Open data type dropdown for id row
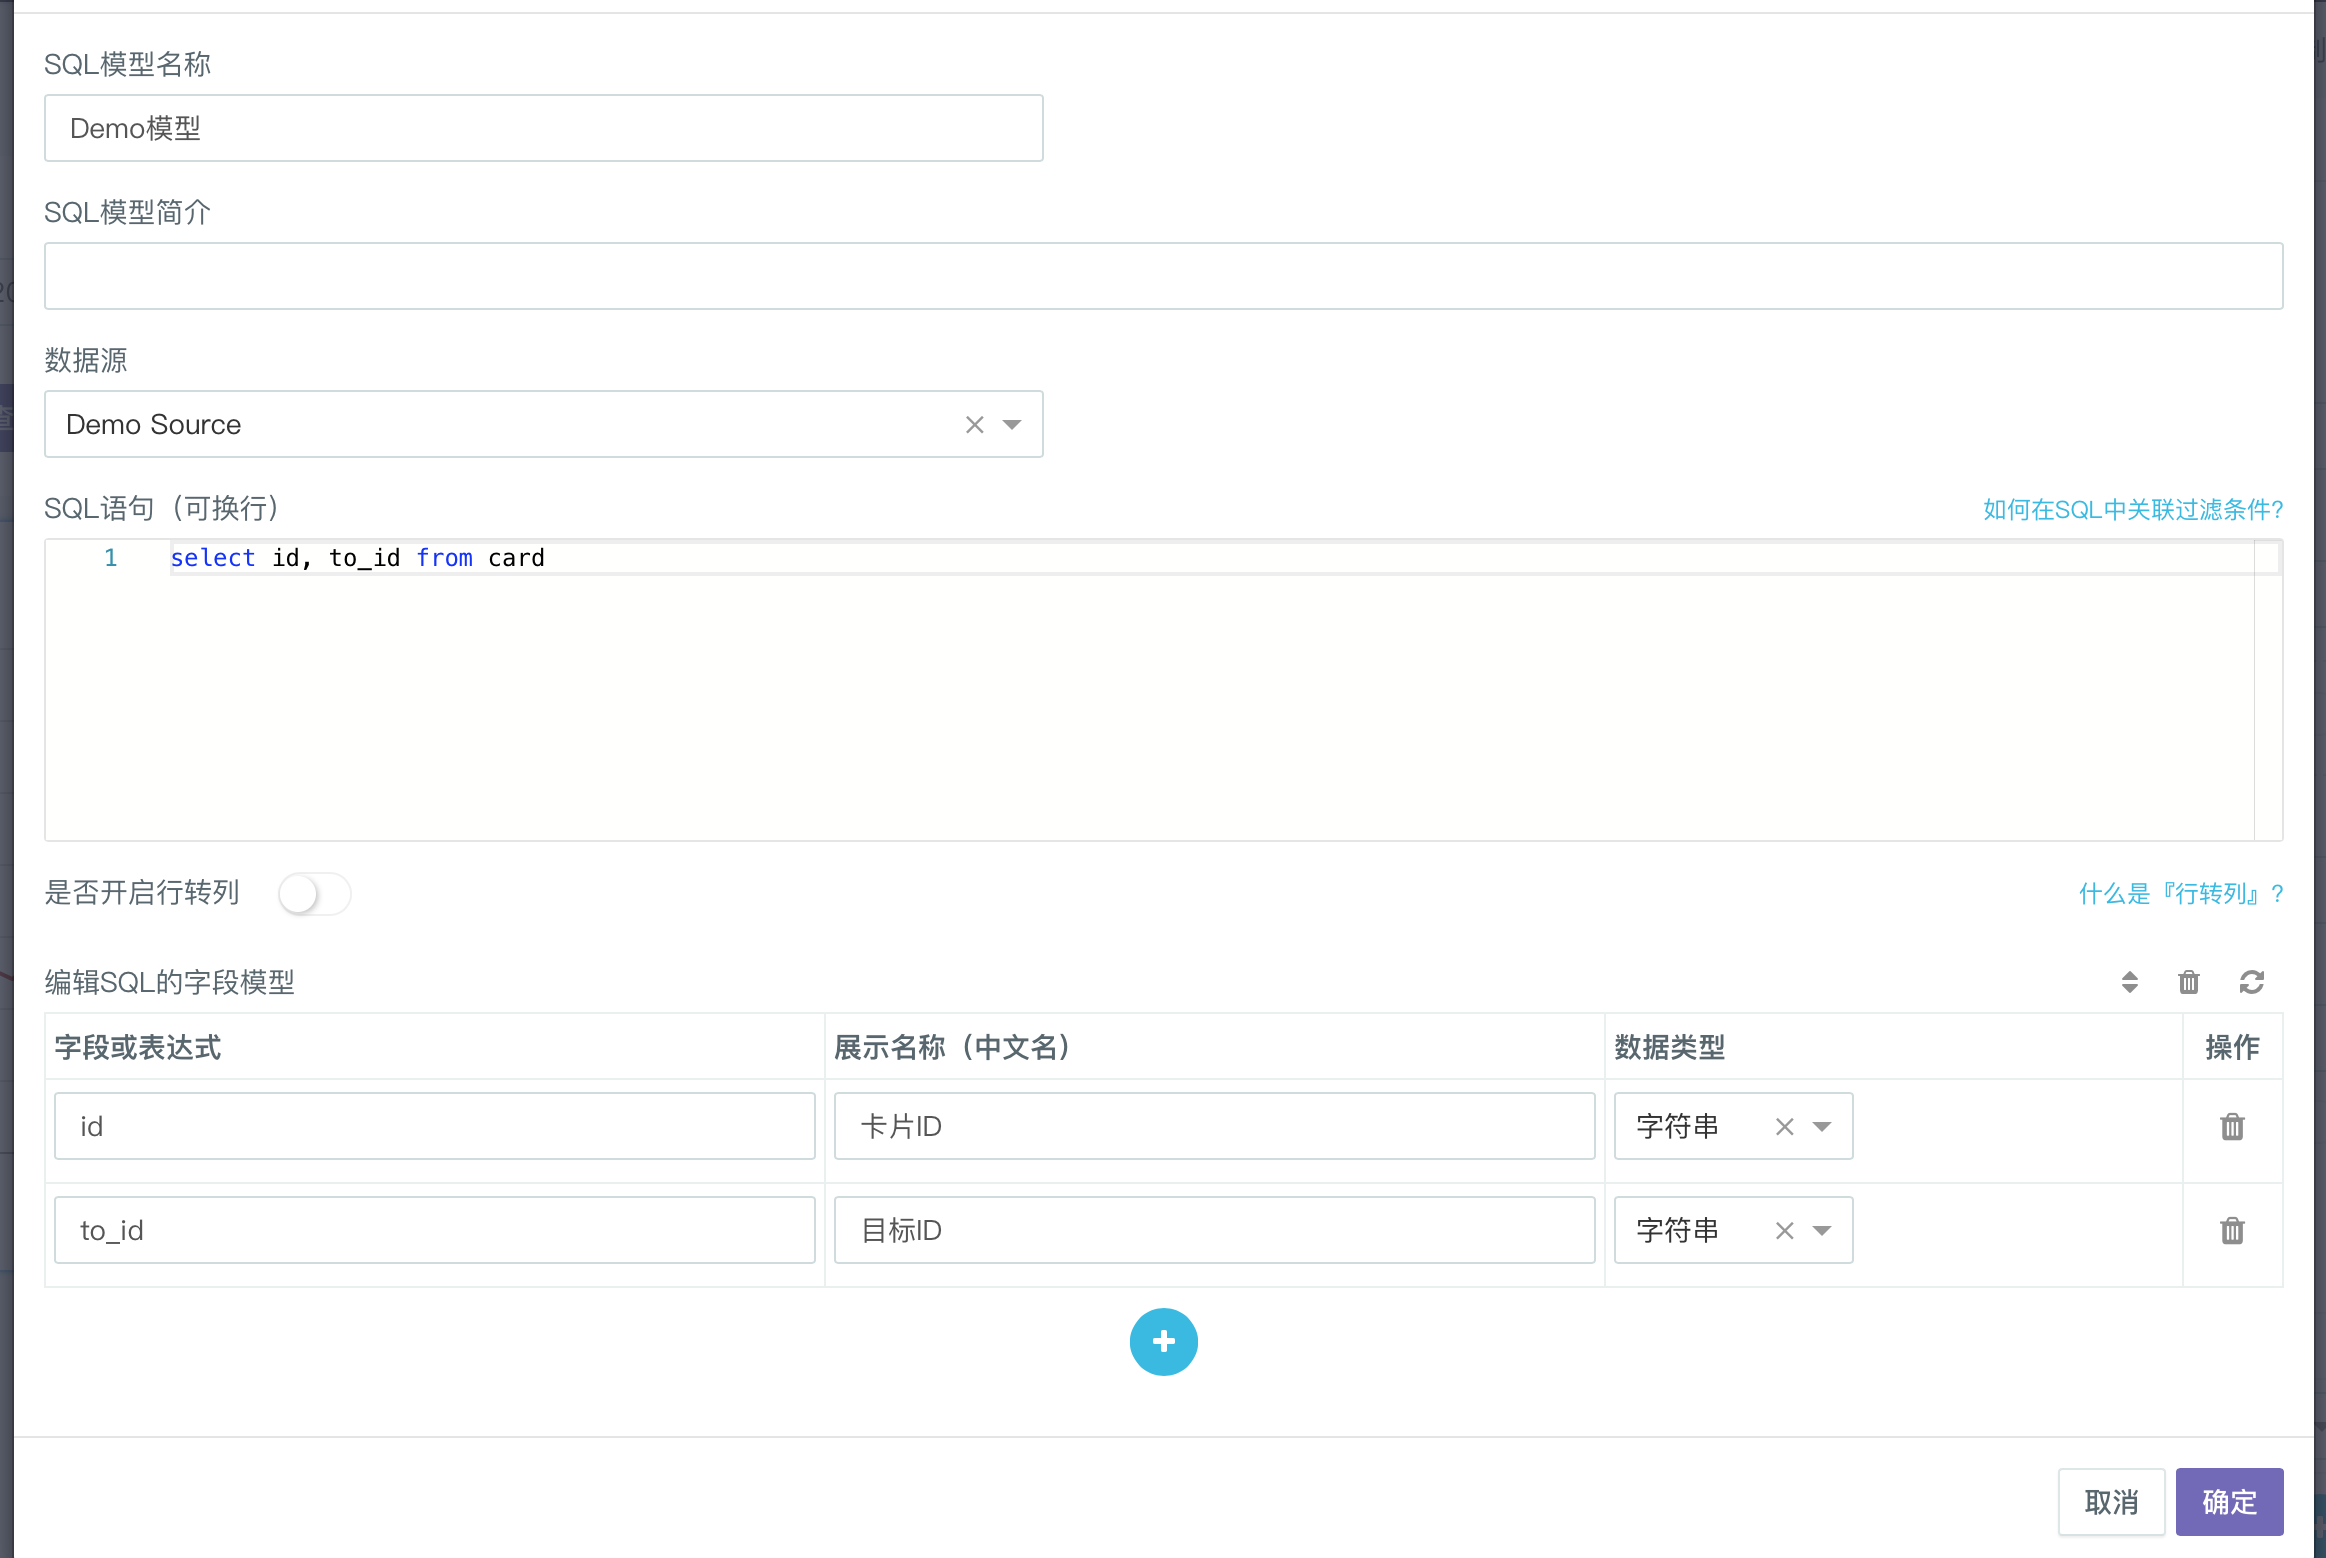 click(x=1821, y=1127)
